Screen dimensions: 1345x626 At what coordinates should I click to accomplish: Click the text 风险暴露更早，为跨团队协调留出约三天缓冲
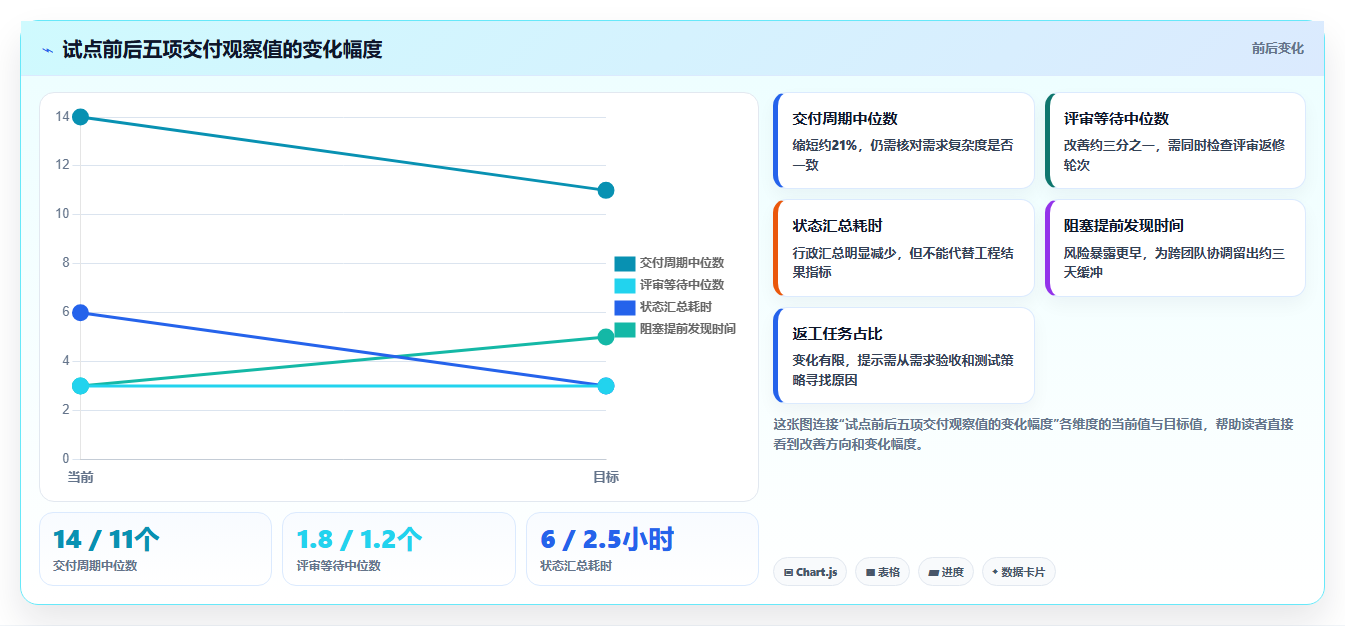tap(1174, 262)
